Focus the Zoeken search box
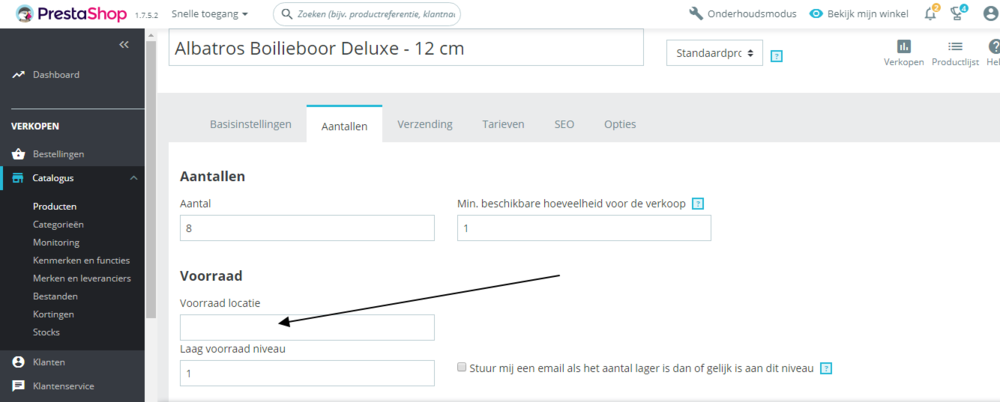Image resolution: width=1000 pixels, height=402 pixels. (367, 14)
